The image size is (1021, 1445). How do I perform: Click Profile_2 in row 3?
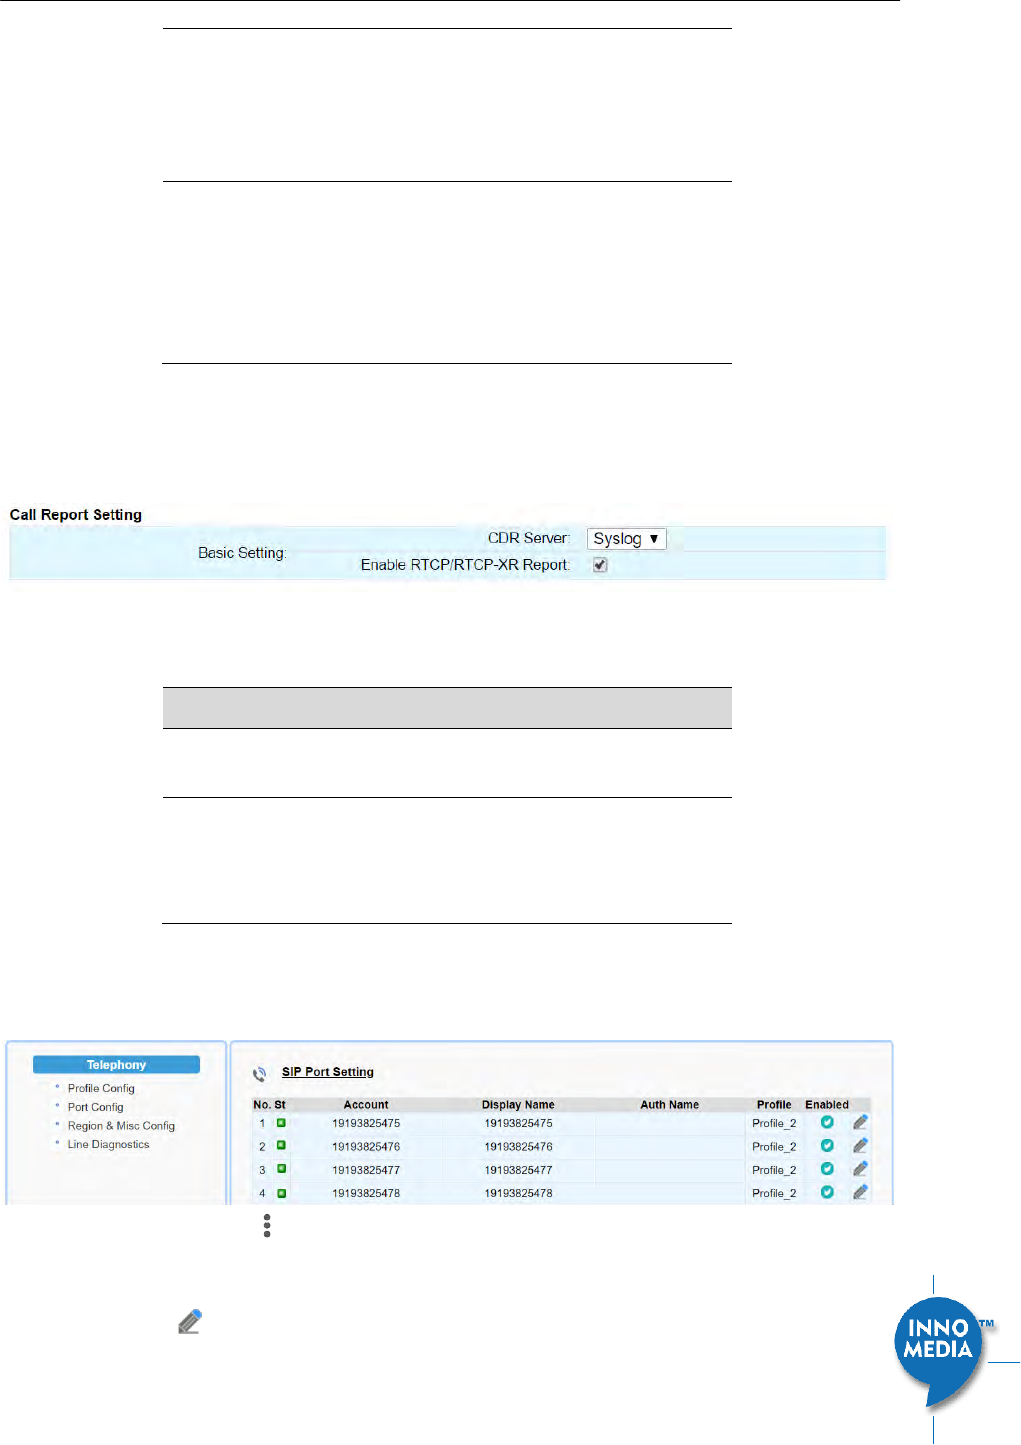click(x=774, y=1170)
